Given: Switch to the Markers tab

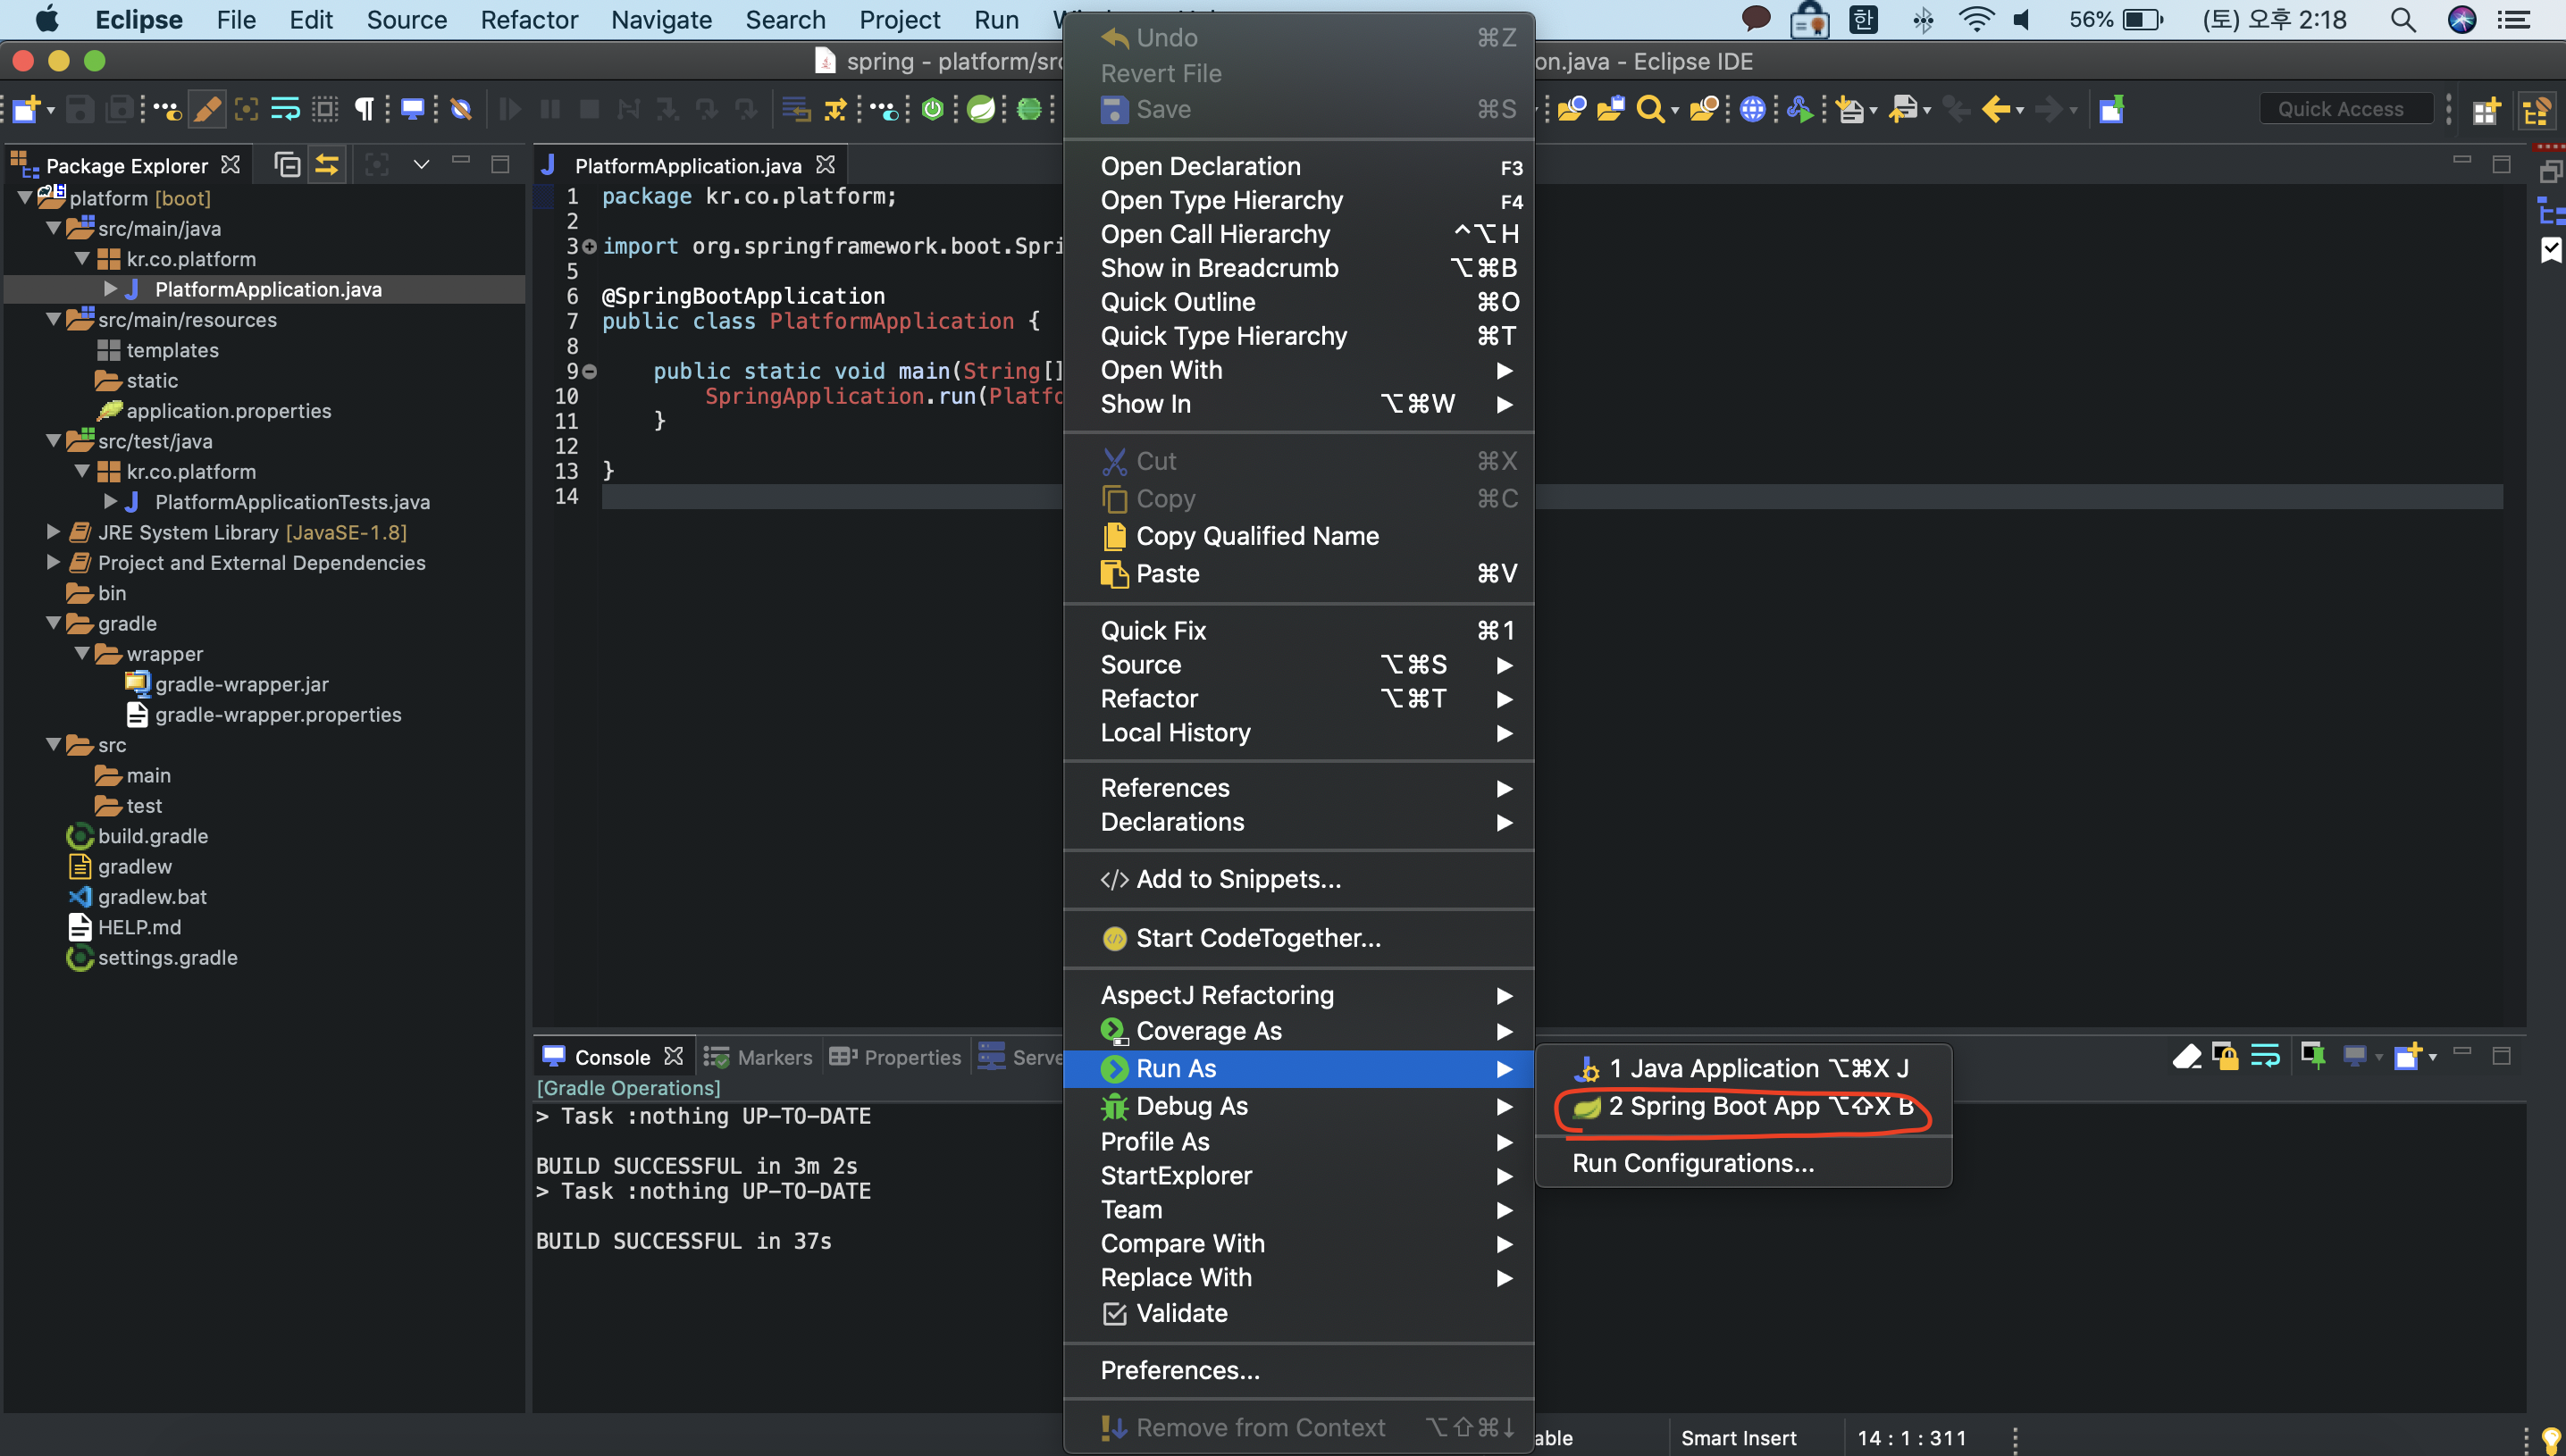Looking at the screenshot, I should click(758, 1057).
